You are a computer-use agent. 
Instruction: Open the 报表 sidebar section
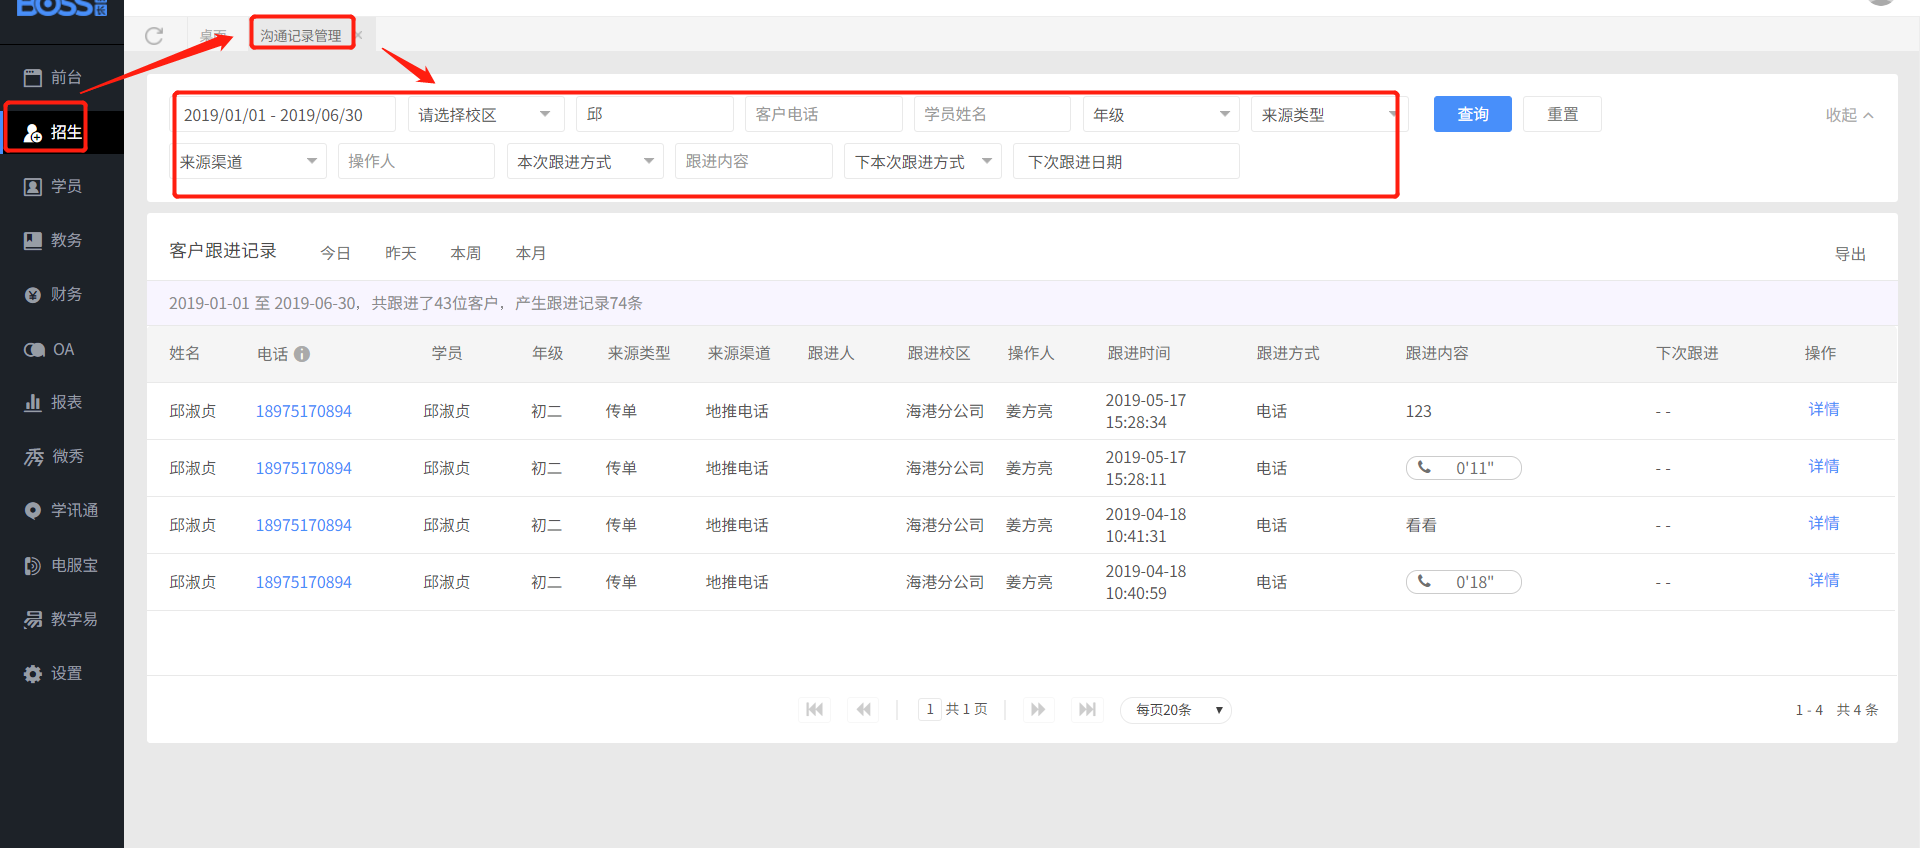tap(54, 402)
